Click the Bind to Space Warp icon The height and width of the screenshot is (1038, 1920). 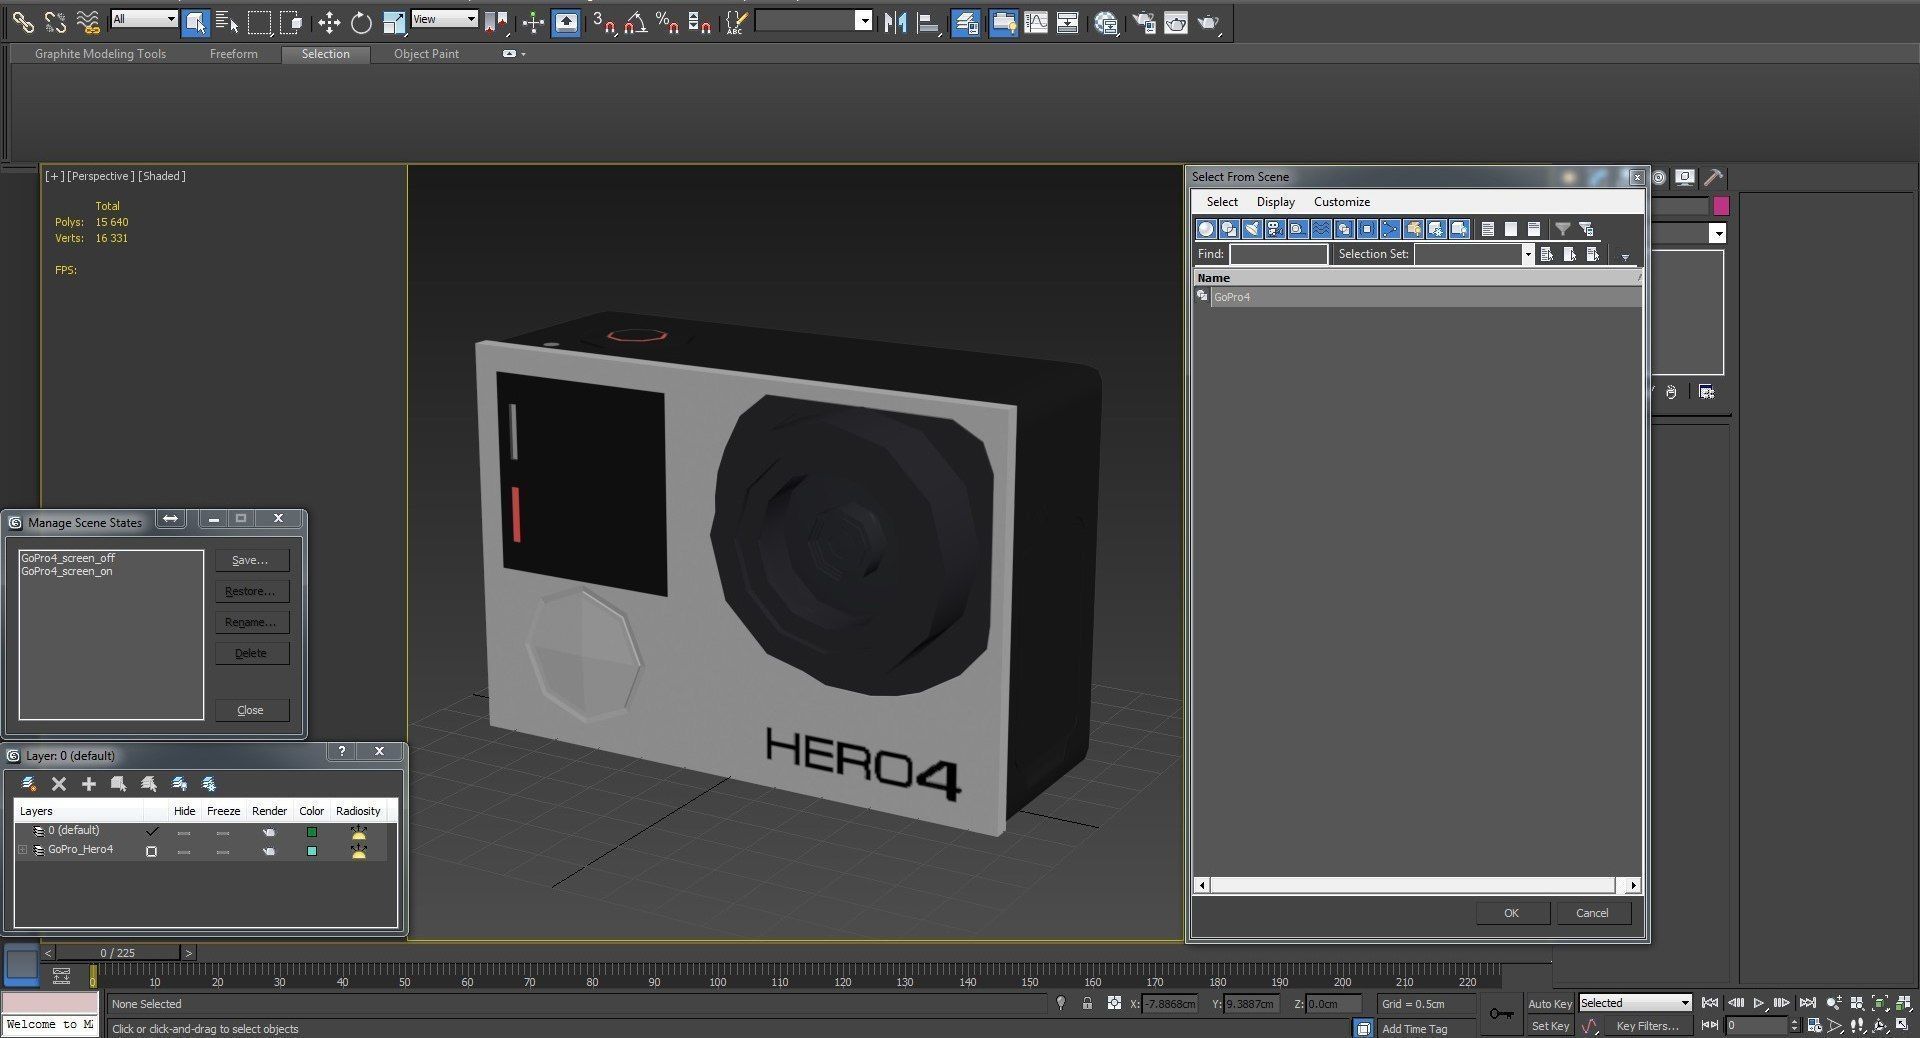[88, 22]
